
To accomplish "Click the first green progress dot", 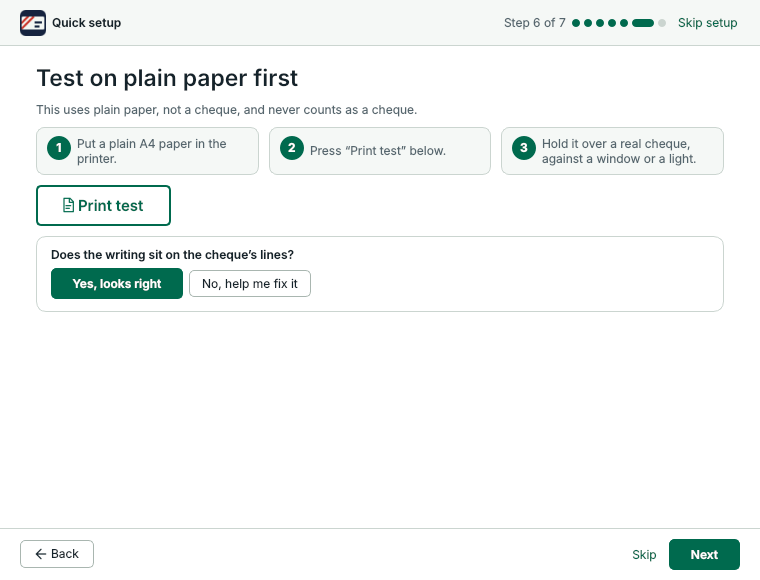I will (576, 23).
